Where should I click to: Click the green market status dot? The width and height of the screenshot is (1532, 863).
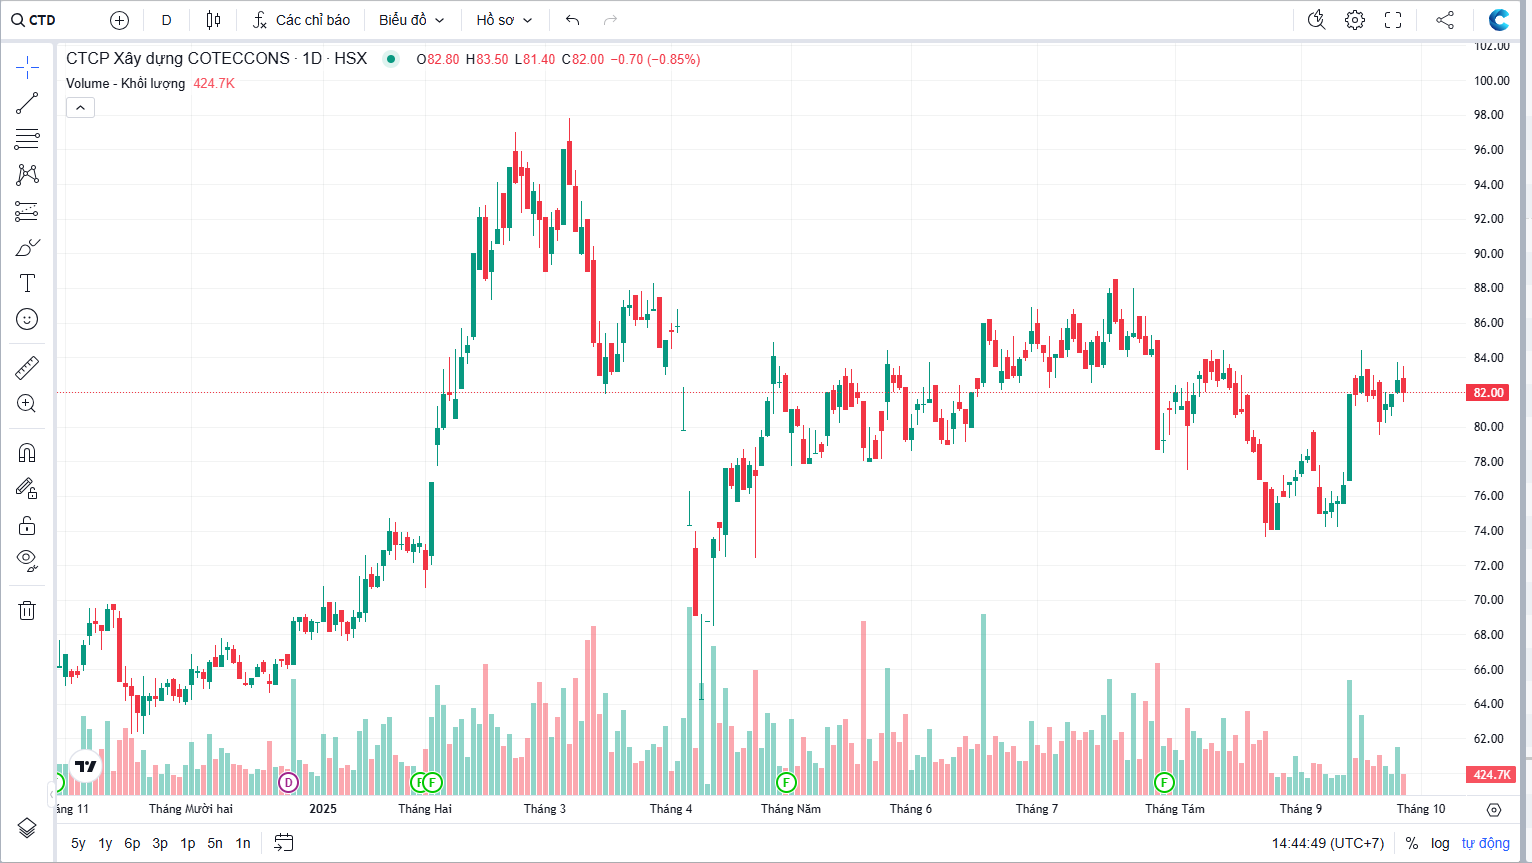pos(391,59)
